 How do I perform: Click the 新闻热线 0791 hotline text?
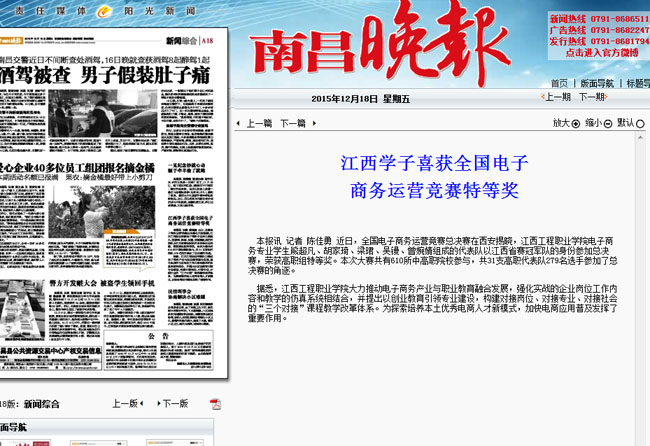[599, 19]
